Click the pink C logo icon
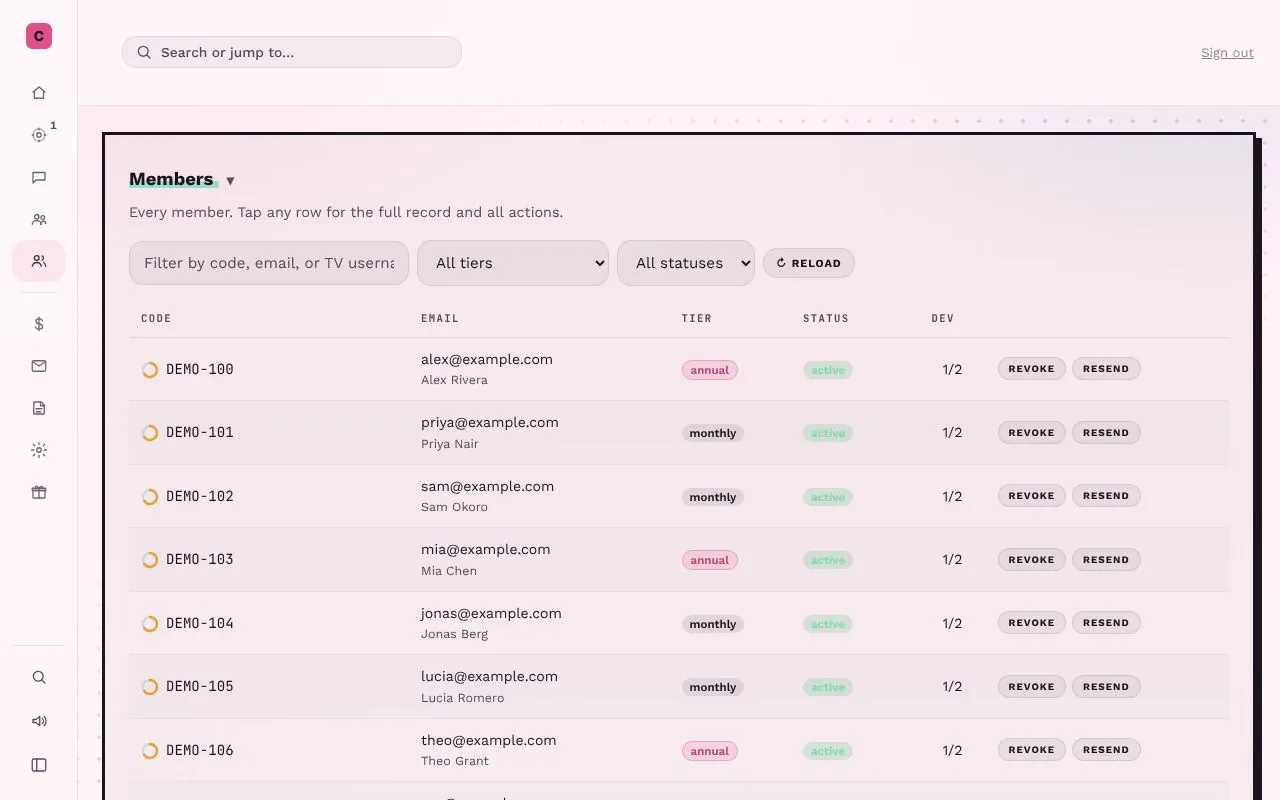 tap(39, 36)
